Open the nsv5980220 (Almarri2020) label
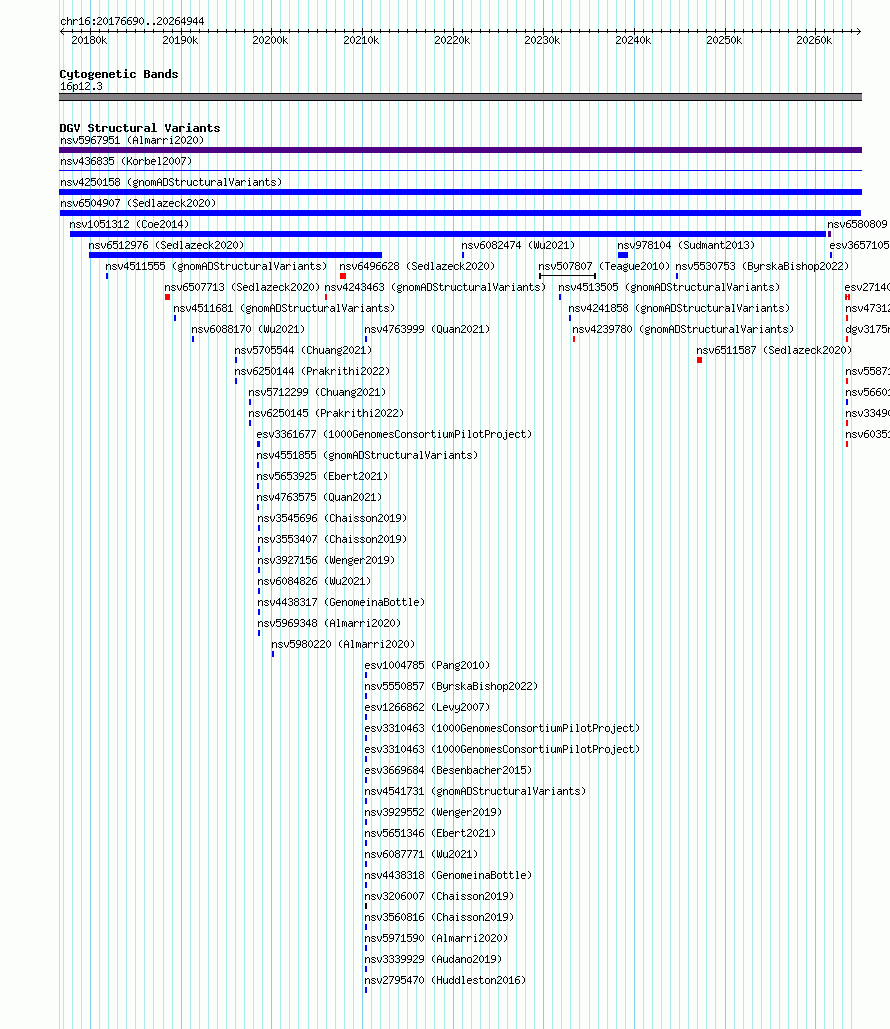Screen dimensions: 890x1029 343,644
